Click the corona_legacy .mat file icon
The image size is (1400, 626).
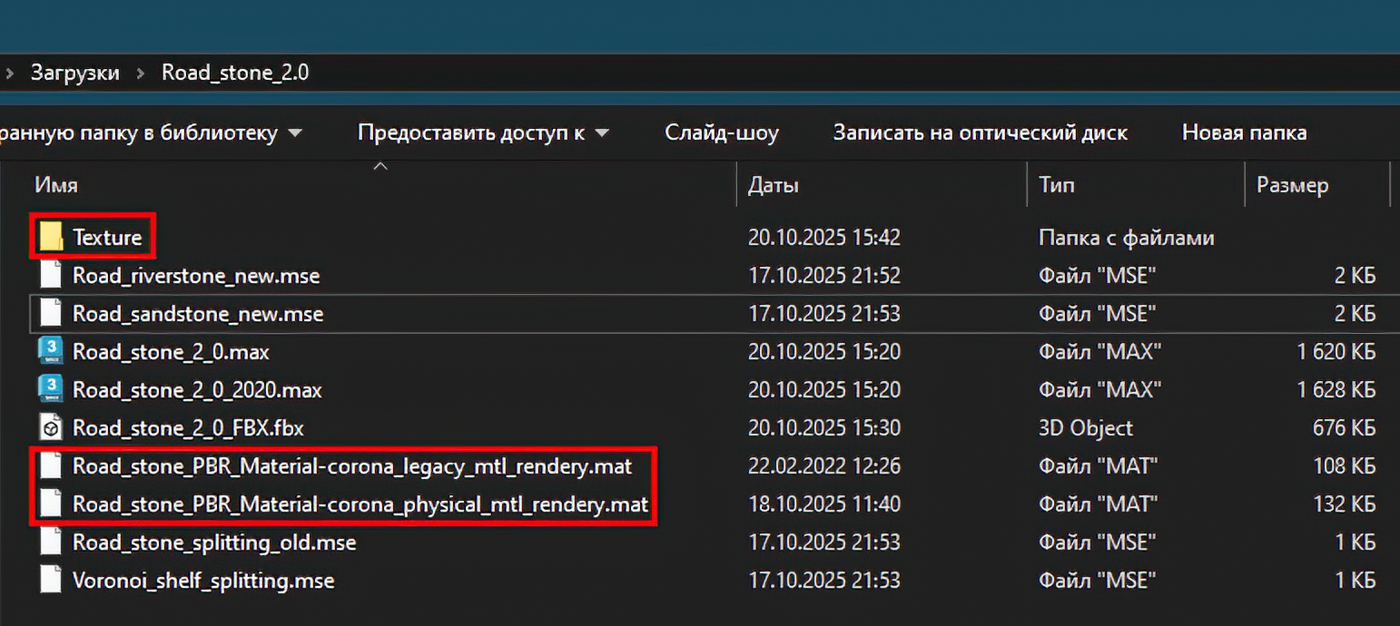click(51, 466)
